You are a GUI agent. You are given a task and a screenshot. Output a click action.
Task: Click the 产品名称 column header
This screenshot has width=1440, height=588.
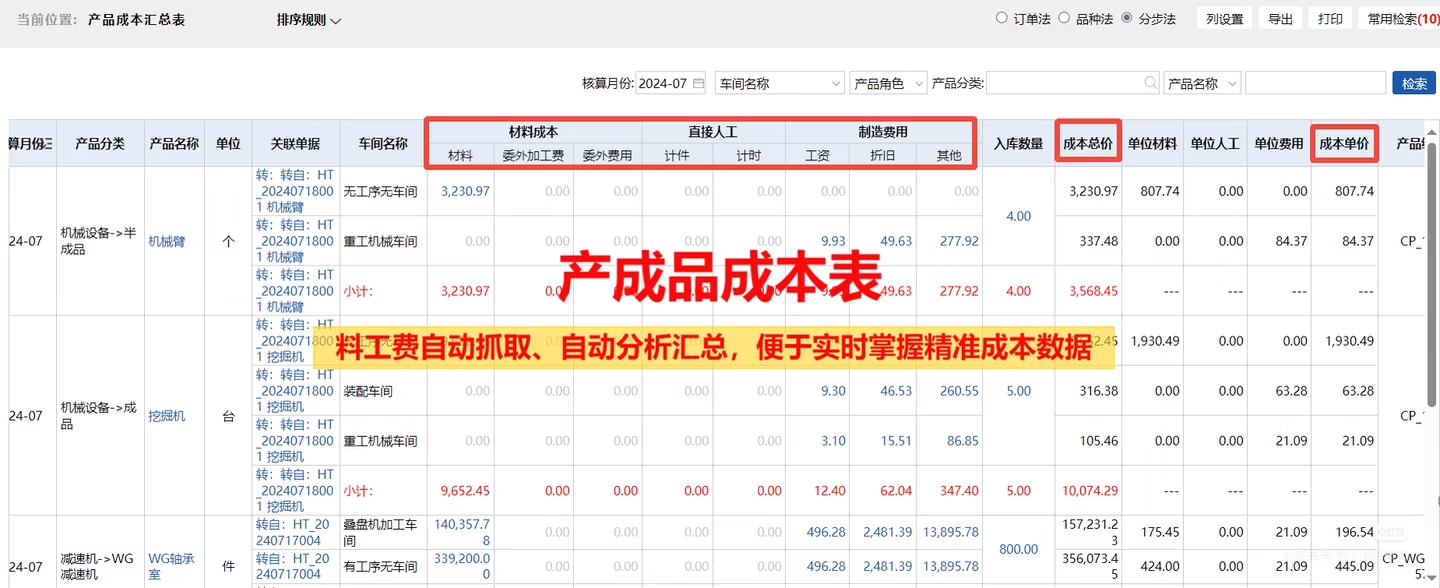point(174,144)
